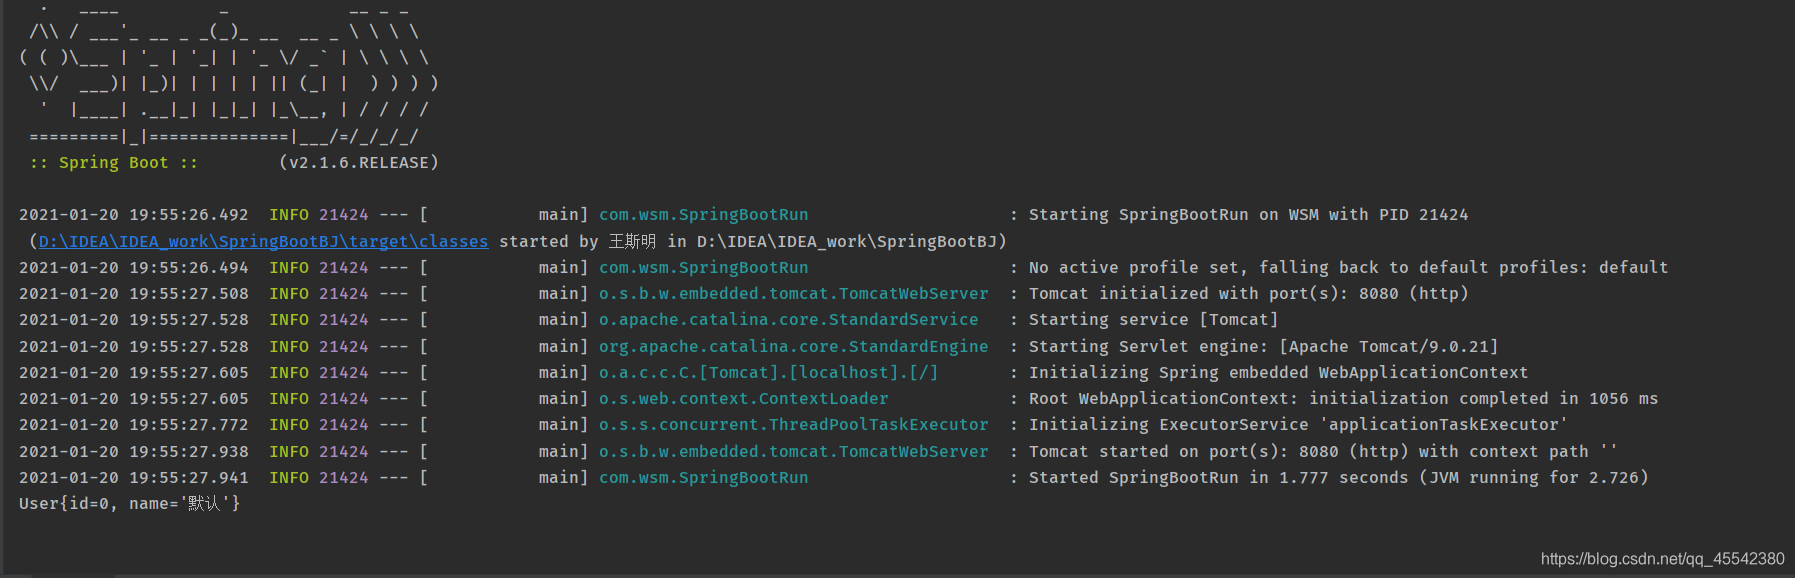
Task: Click the User{id=0, name='默认'} output line
Action: coord(129,503)
